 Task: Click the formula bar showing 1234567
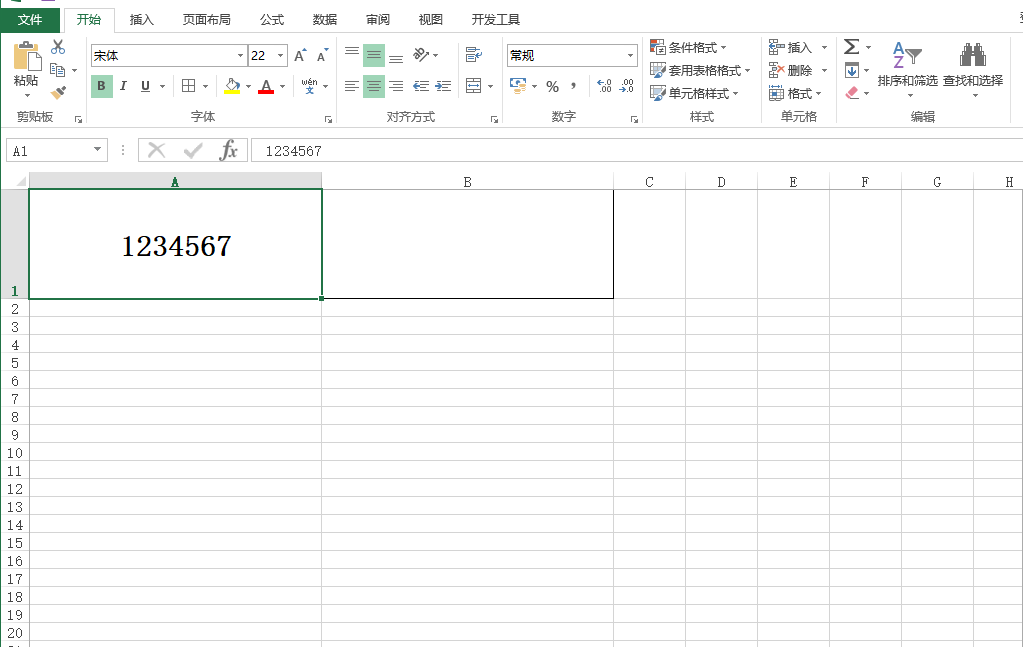click(x=637, y=151)
